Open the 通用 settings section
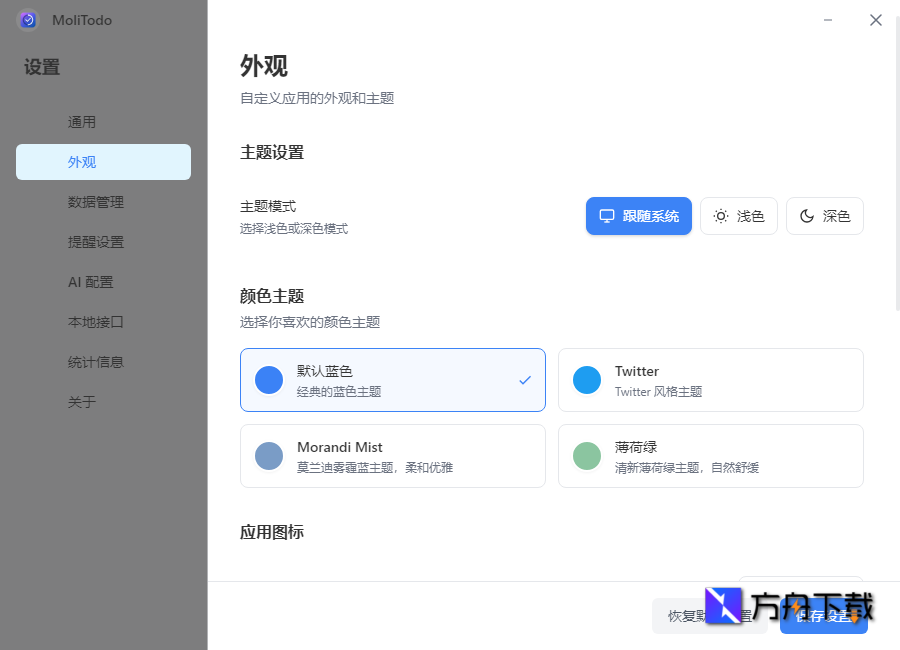 click(x=103, y=121)
